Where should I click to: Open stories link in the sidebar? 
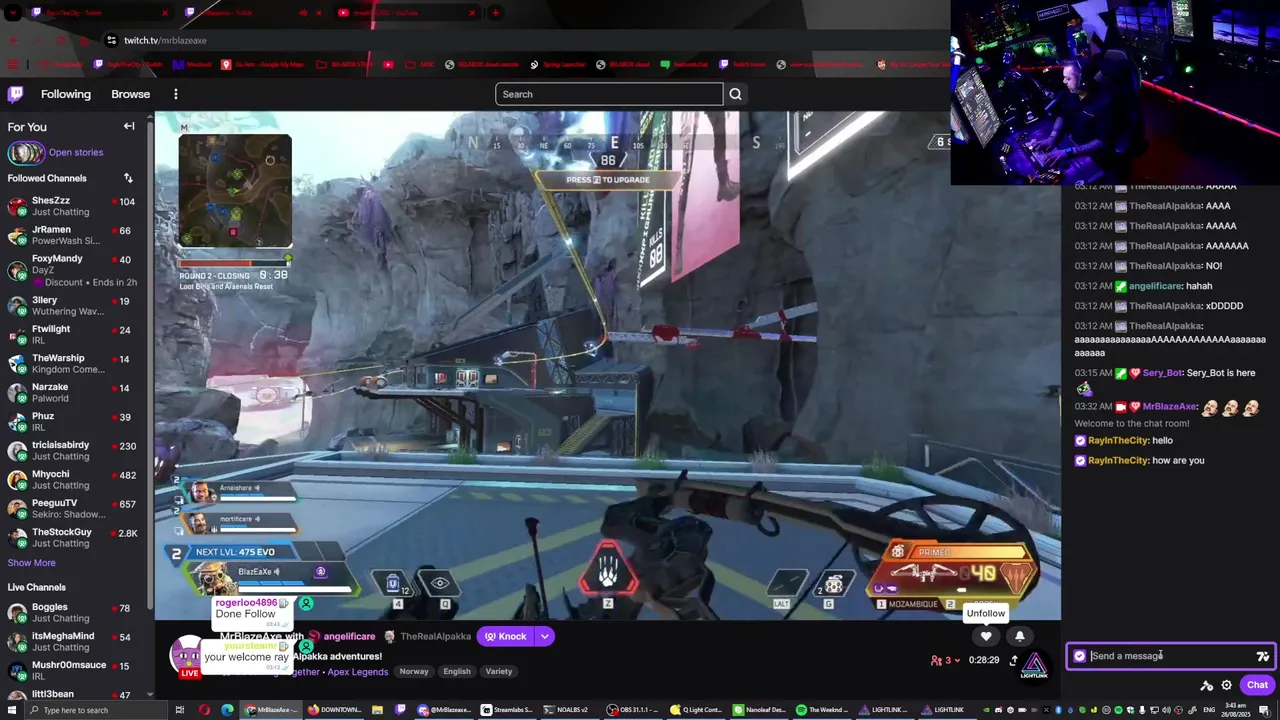(76, 153)
